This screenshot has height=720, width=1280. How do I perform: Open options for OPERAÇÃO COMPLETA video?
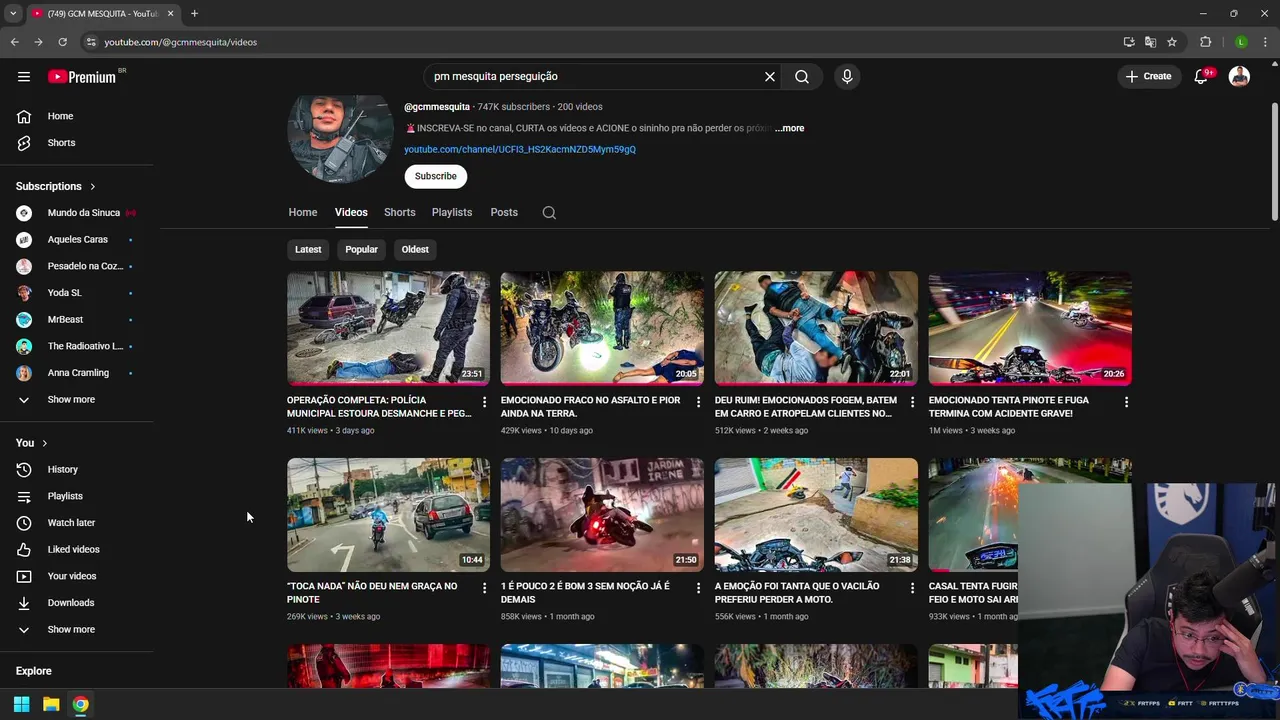tap(485, 402)
